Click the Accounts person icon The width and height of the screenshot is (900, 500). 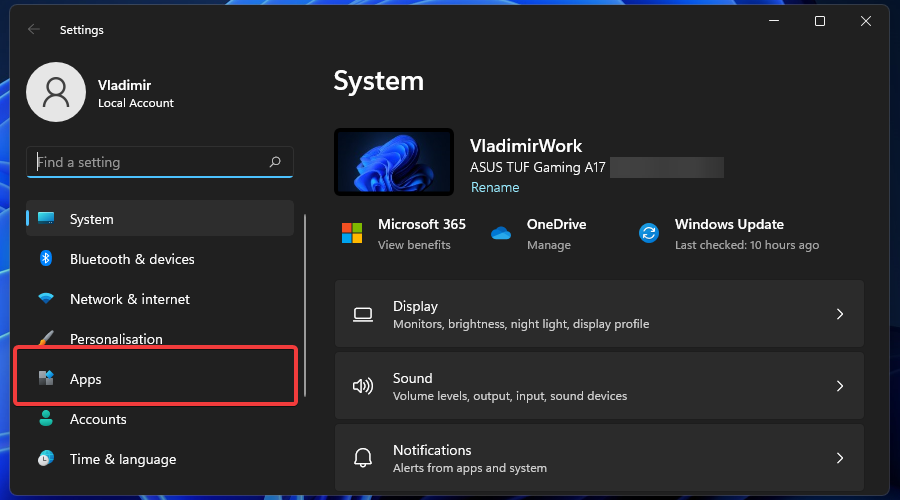click(x=46, y=419)
